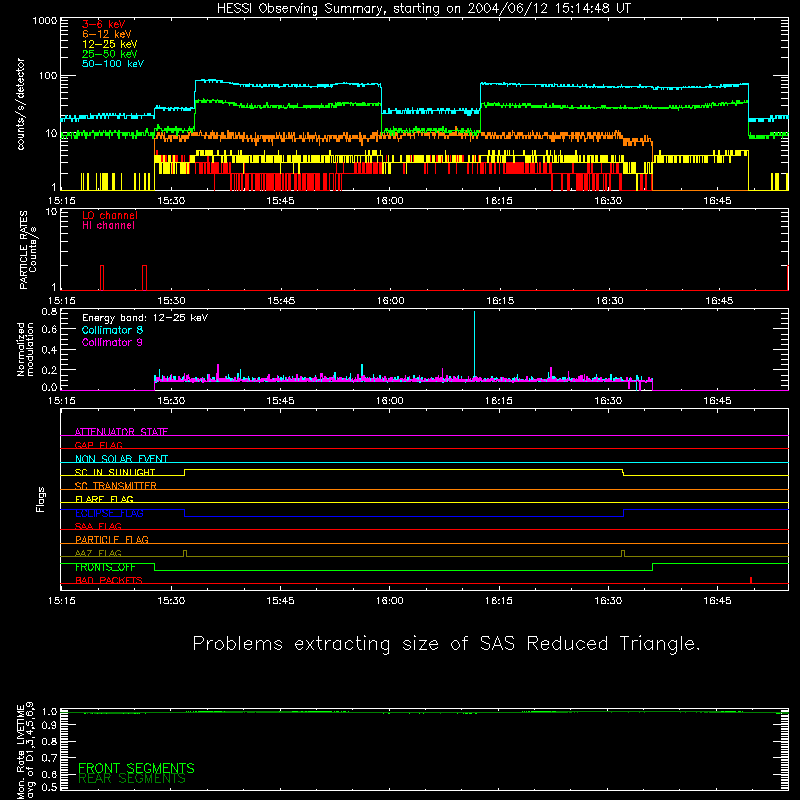Select the SC_IN_SUNLIGHT flag label
The image size is (800, 800).
click(115, 472)
